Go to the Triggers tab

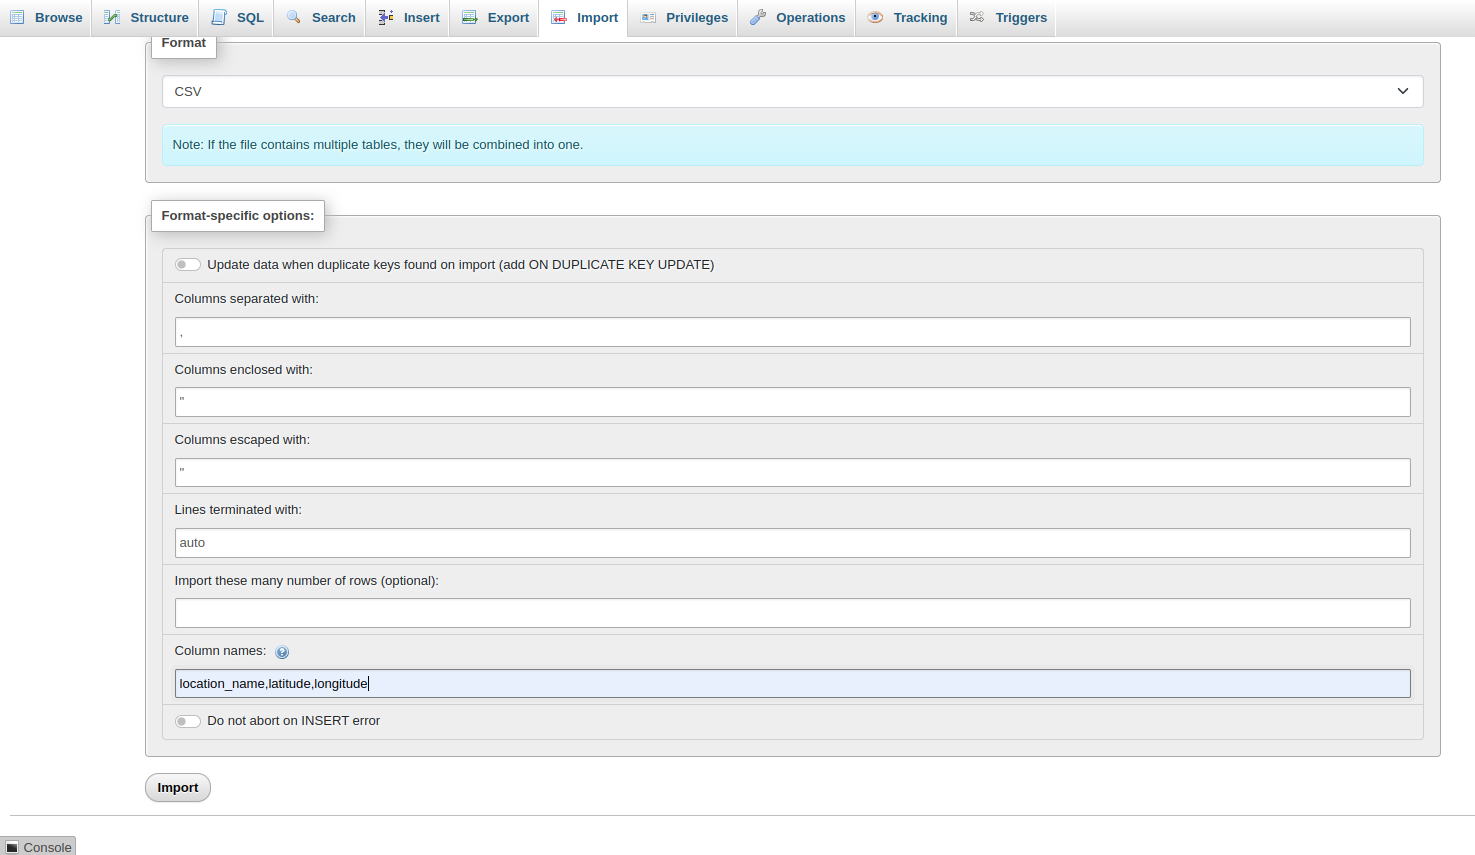click(x=1008, y=17)
